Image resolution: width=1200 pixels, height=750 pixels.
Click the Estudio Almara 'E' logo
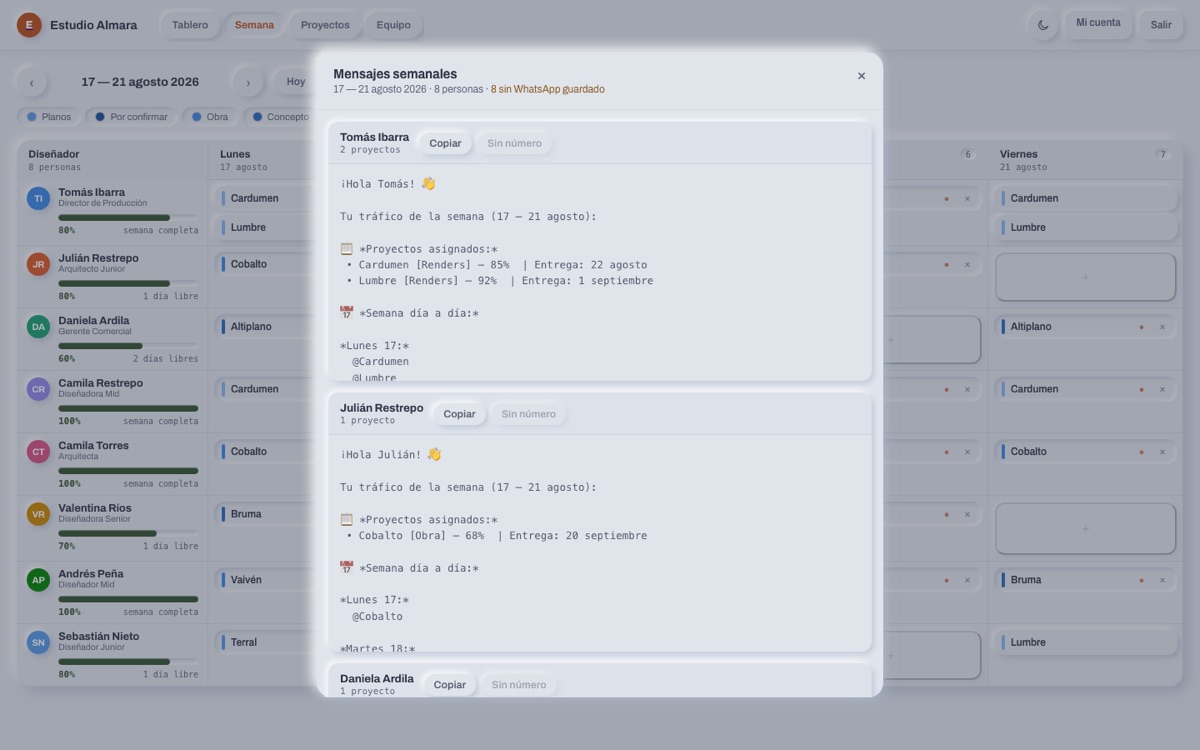(29, 25)
